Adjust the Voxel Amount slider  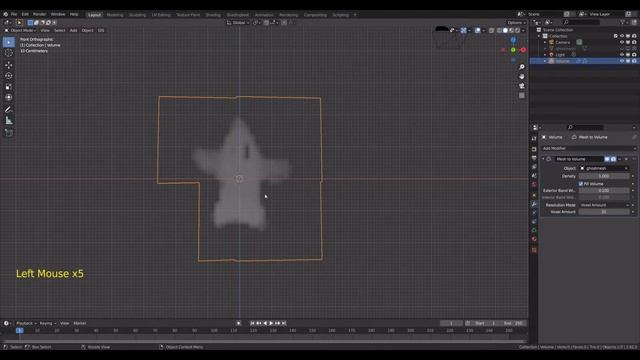pos(604,212)
